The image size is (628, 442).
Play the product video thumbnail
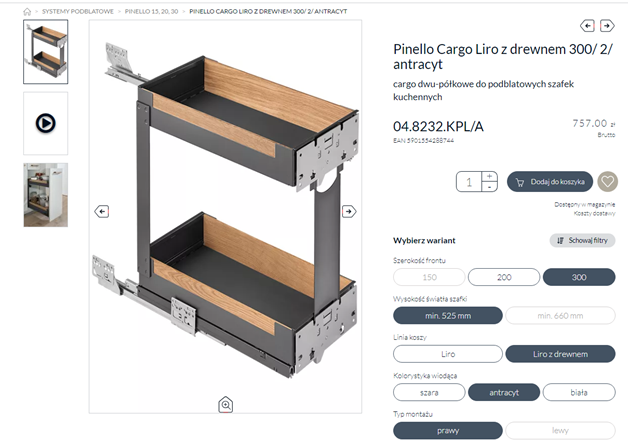(45, 123)
